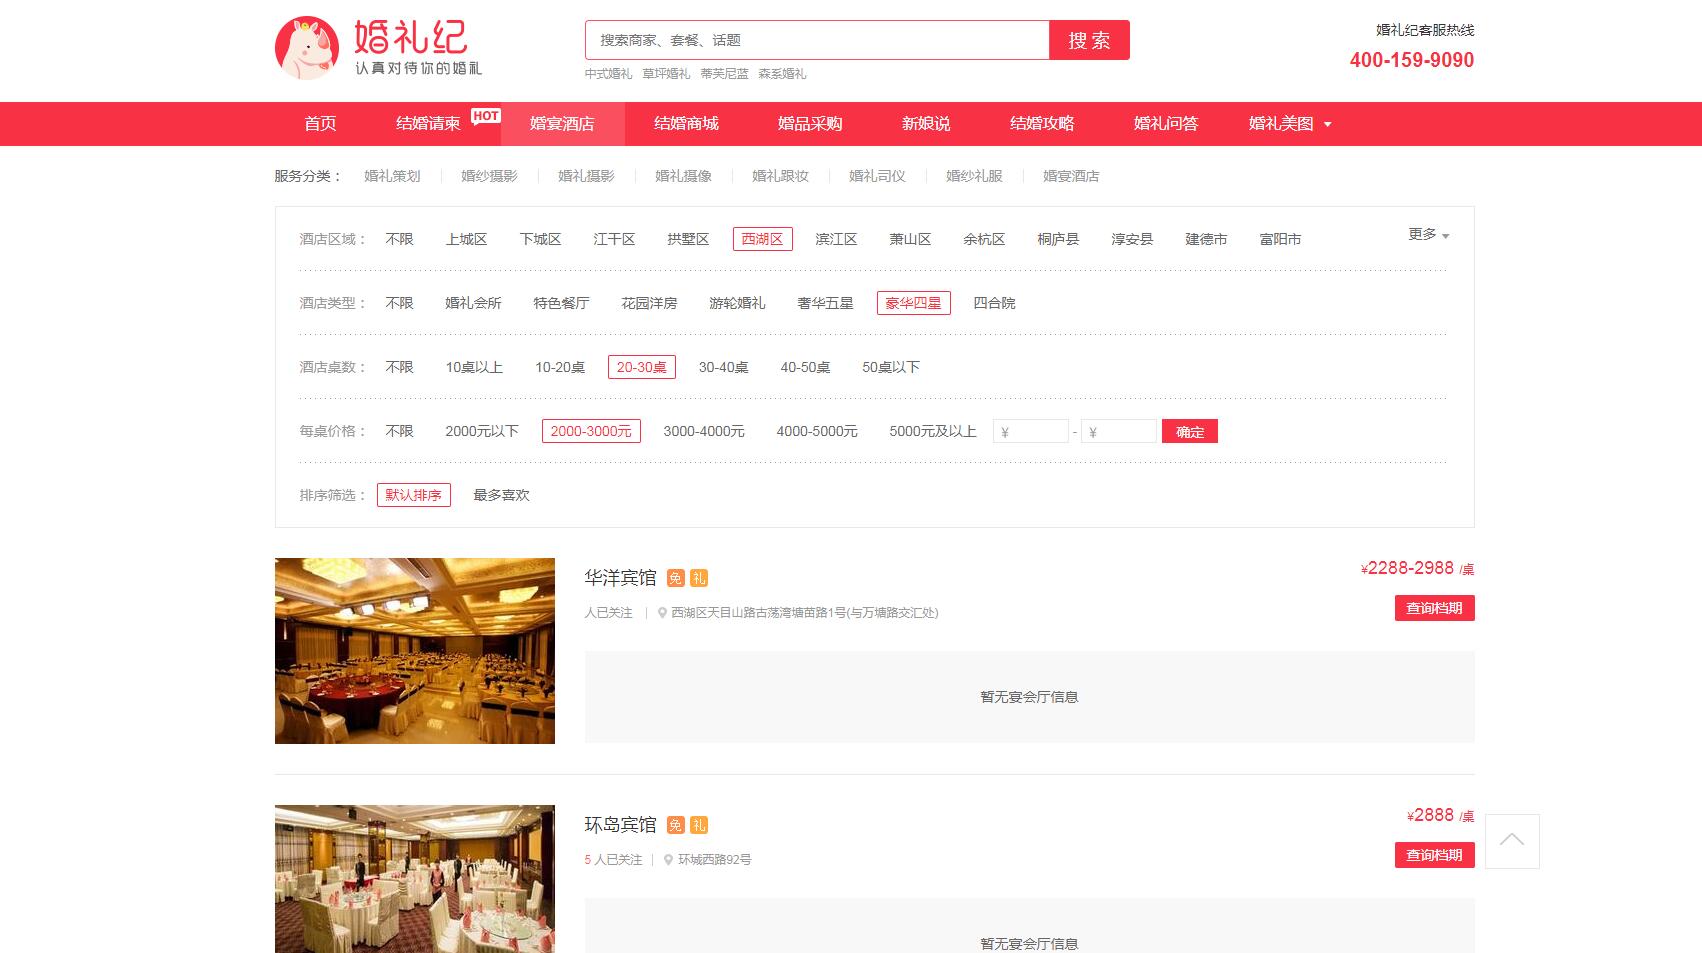Choose the selected 2000-3000元 price filter
The height and width of the screenshot is (953, 1702).
[591, 431]
